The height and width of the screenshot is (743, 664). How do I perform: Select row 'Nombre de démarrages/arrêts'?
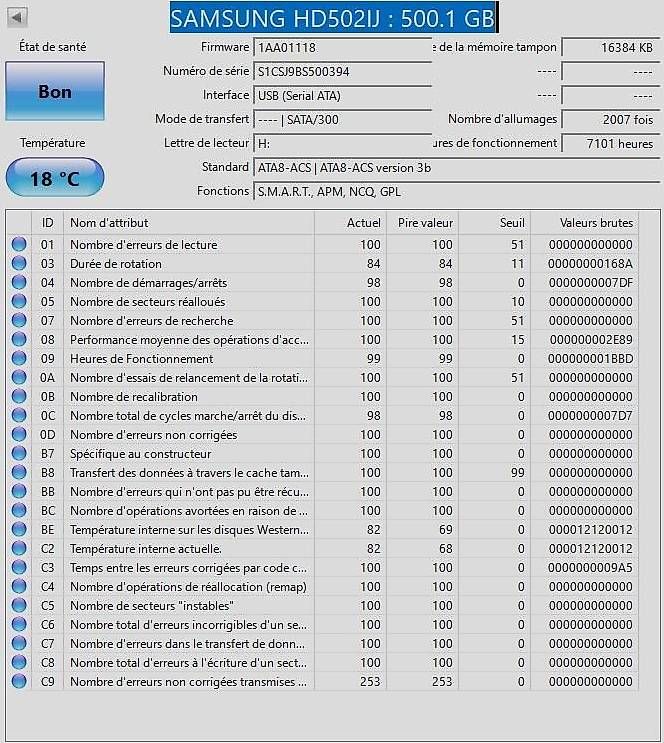(x=323, y=282)
